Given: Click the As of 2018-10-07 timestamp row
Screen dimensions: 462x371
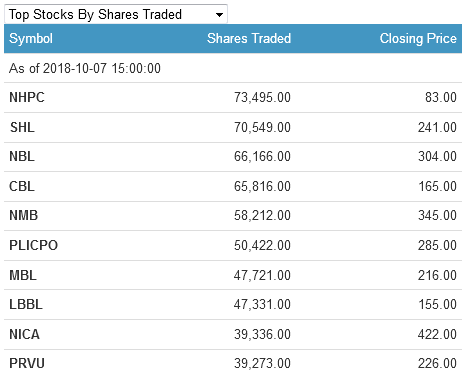Looking at the screenshot, I should (x=233, y=68).
